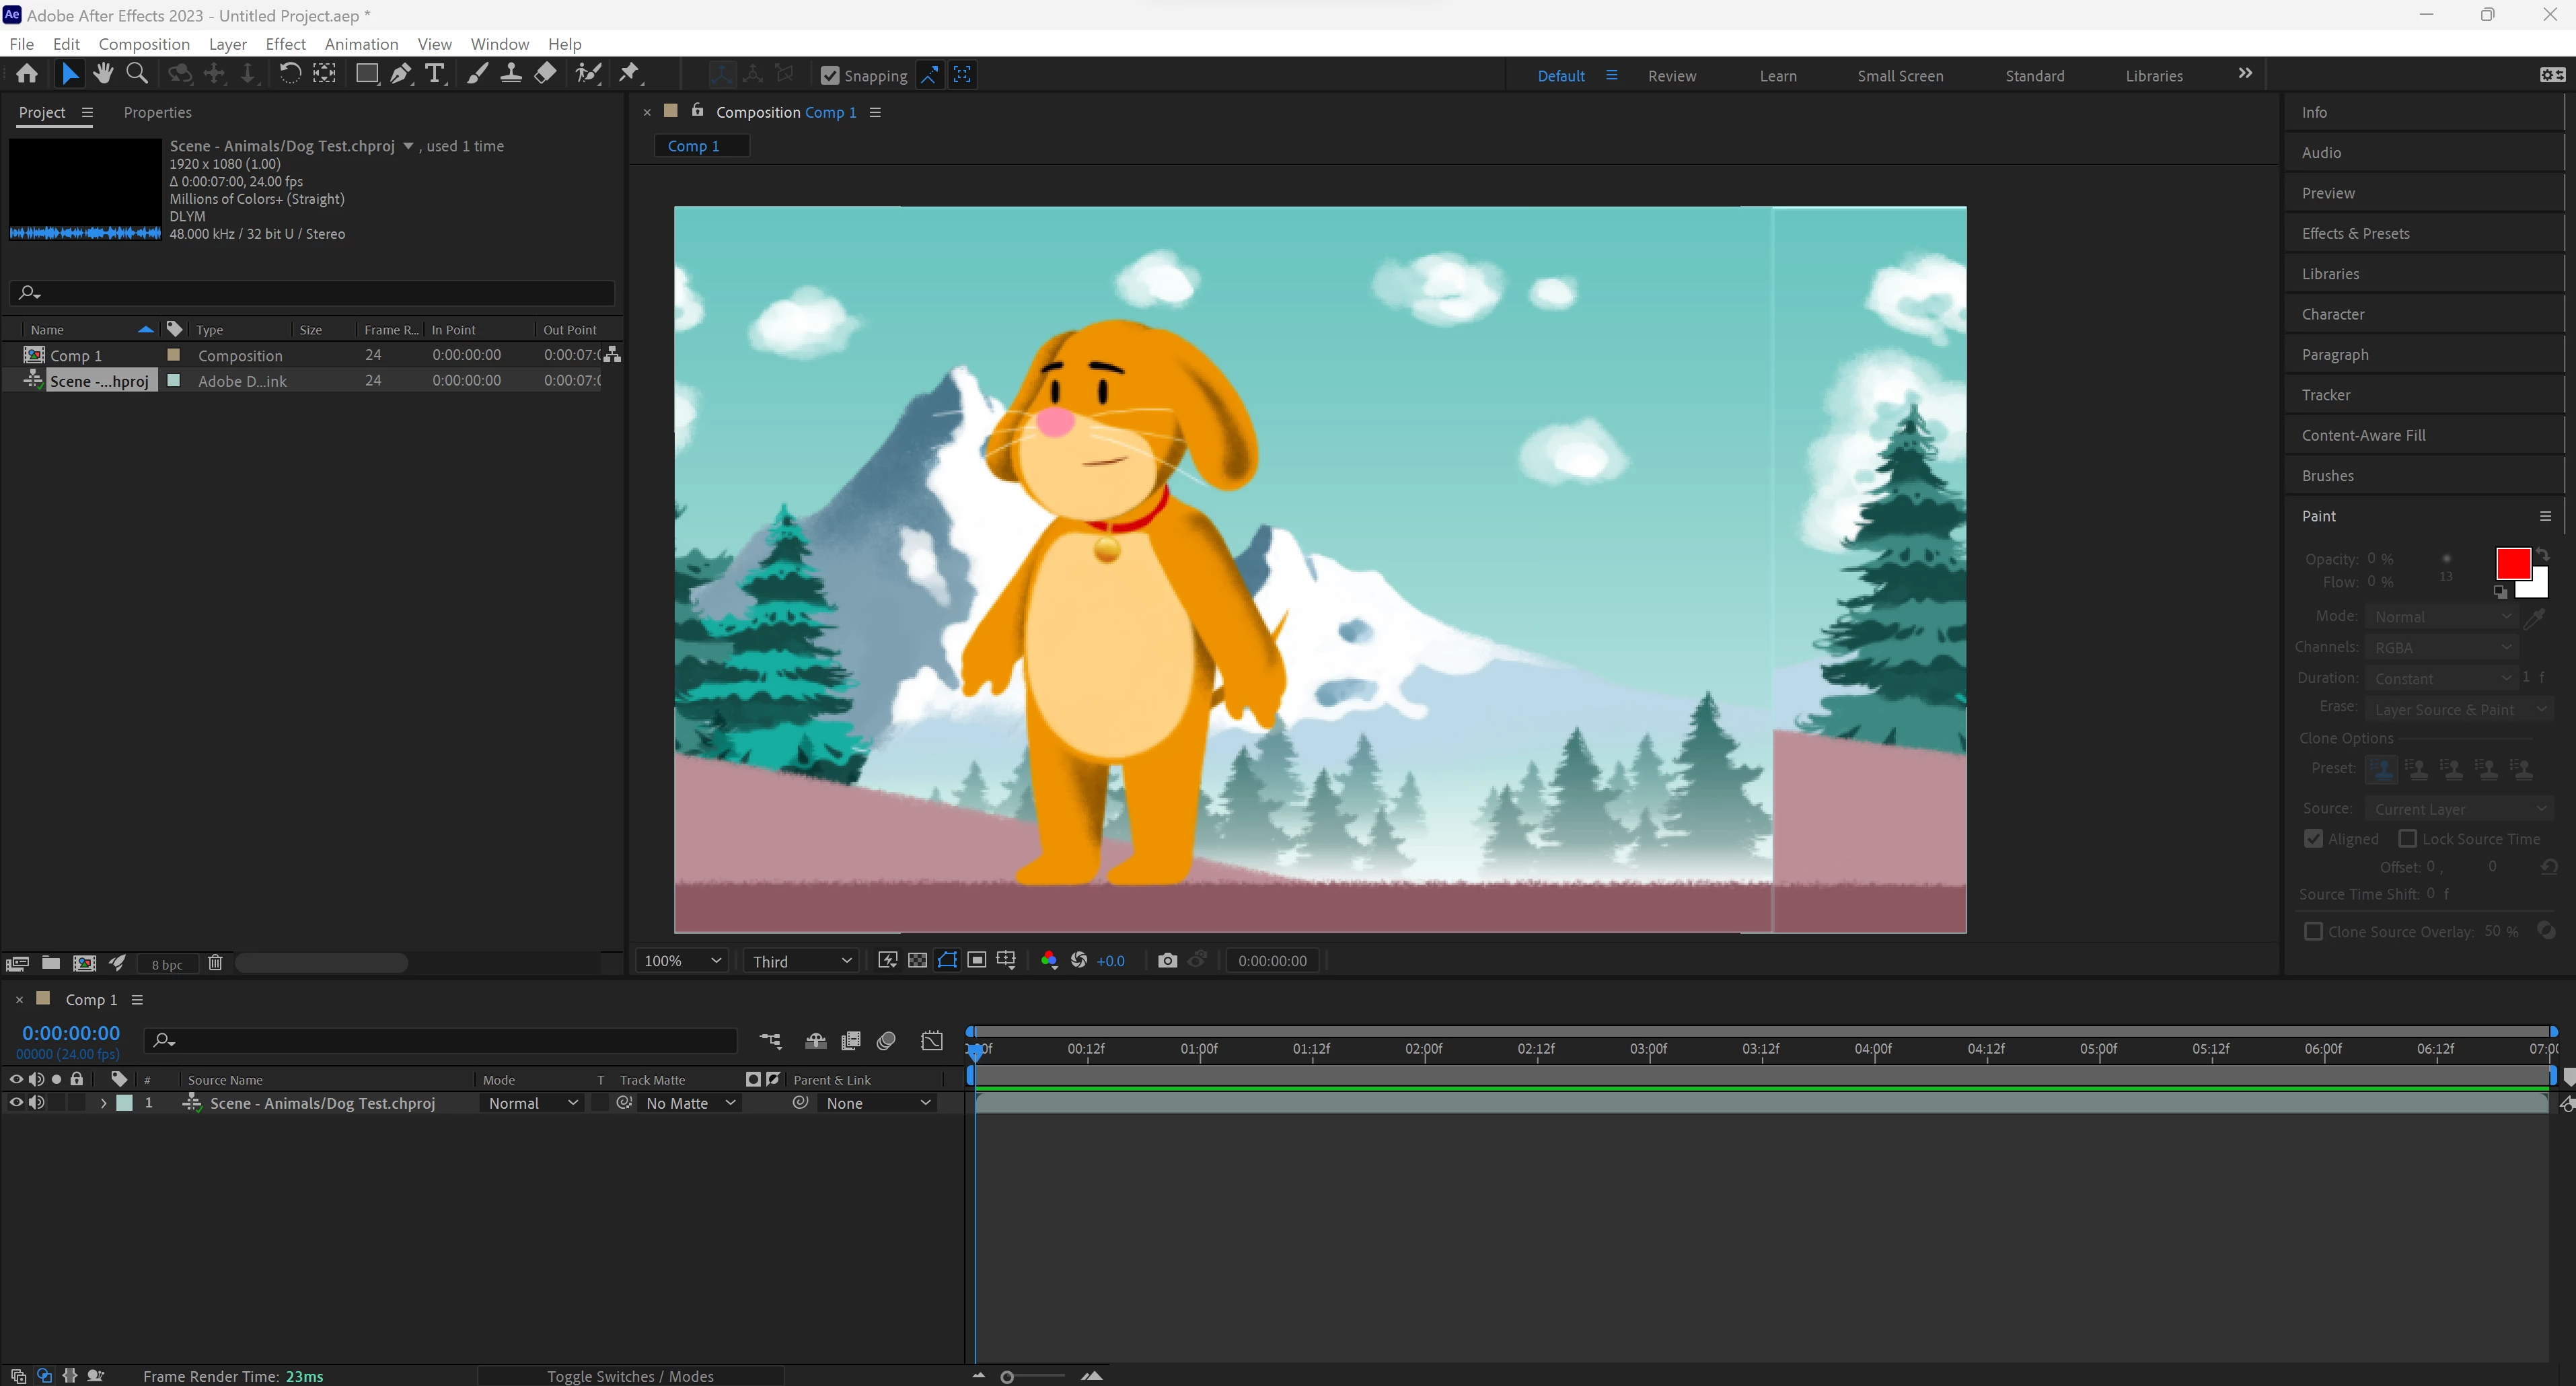The image size is (2576, 1386).
Task: Select the Eraser tool
Action: tap(545, 74)
